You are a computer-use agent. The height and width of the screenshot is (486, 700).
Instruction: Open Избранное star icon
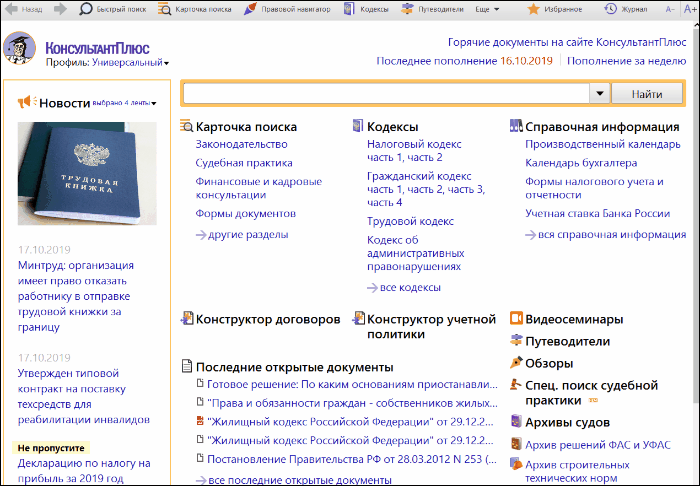coord(533,9)
